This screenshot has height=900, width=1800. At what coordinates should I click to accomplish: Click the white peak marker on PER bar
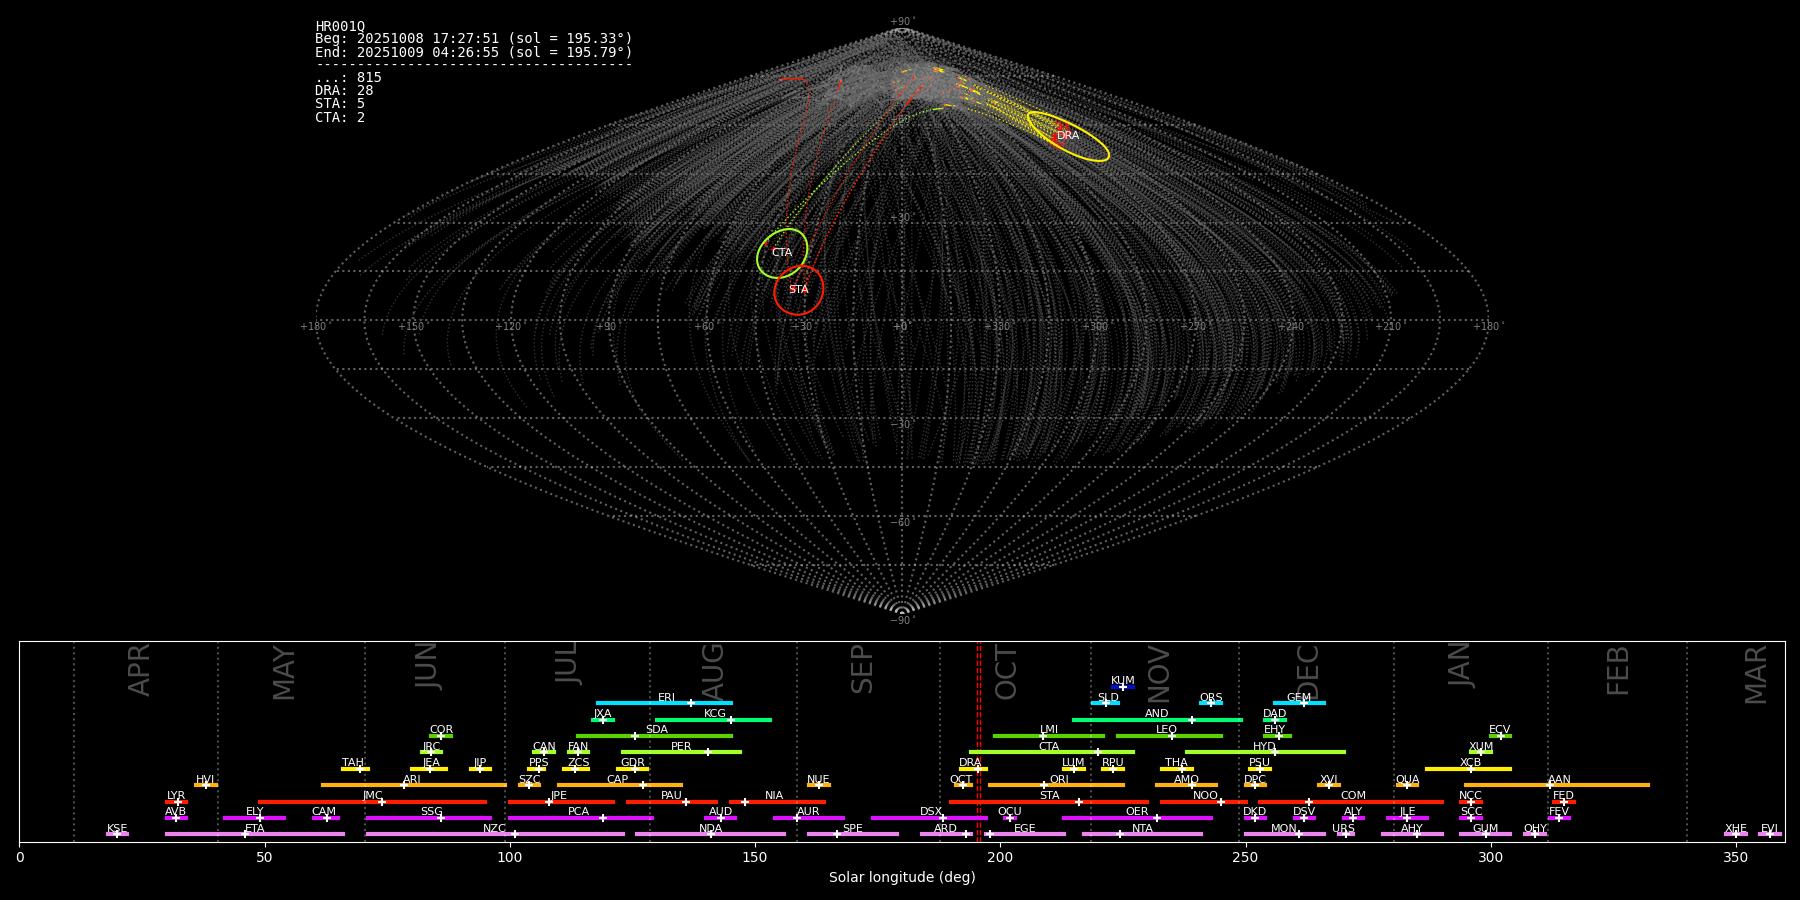(x=708, y=752)
